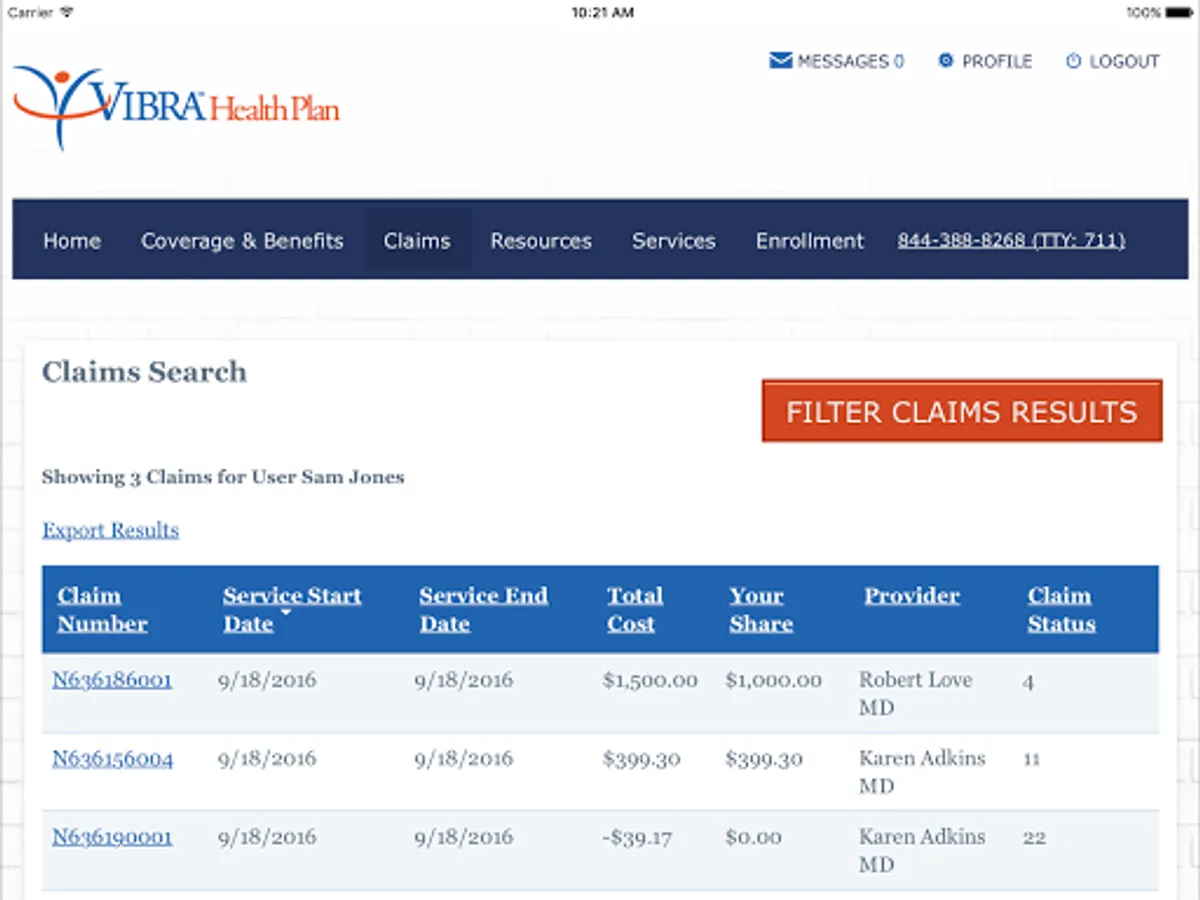Open claim N636156004
The image size is (1200, 900).
click(x=112, y=759)
